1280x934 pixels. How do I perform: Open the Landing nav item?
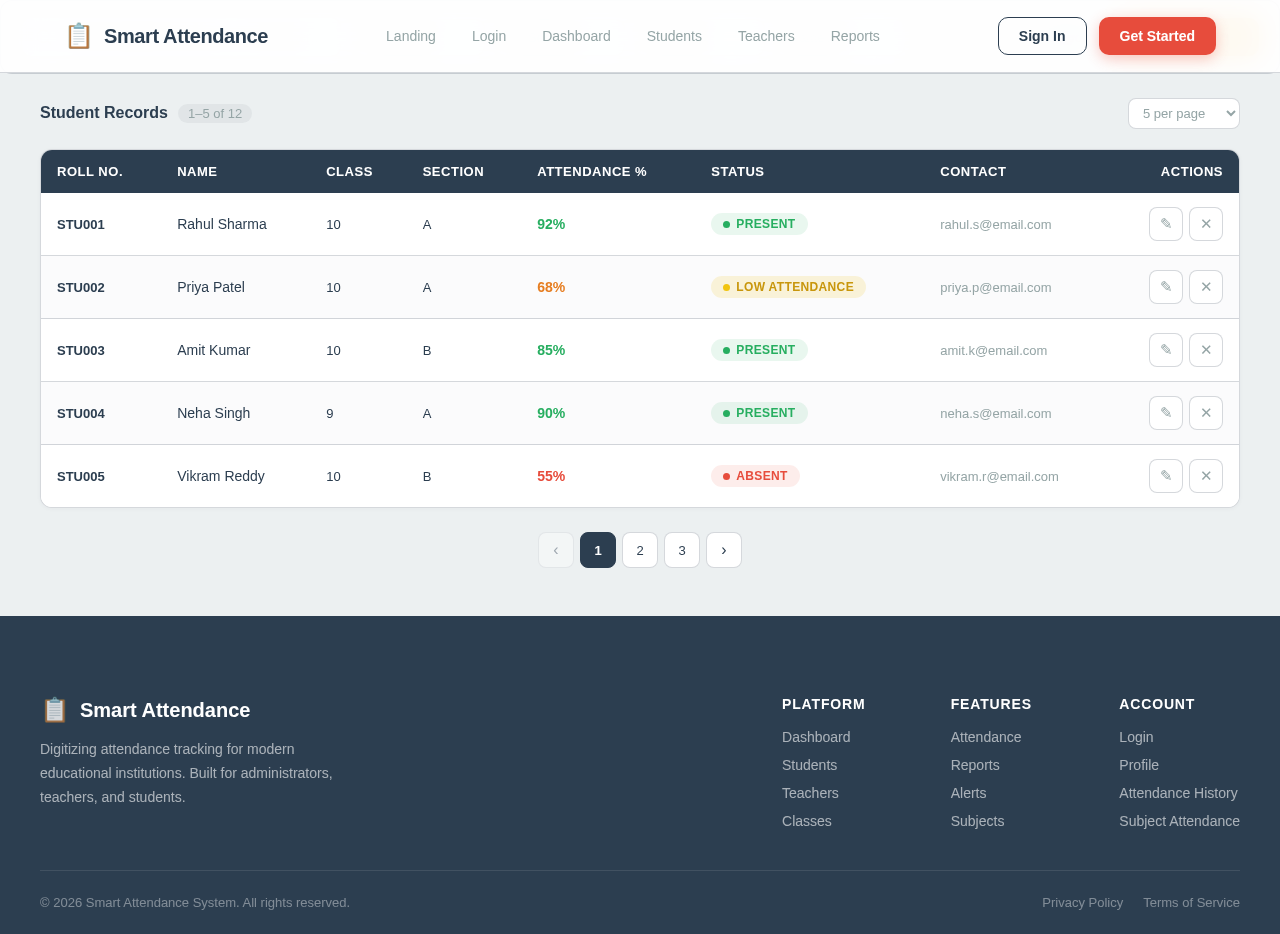tap(411, 36)
